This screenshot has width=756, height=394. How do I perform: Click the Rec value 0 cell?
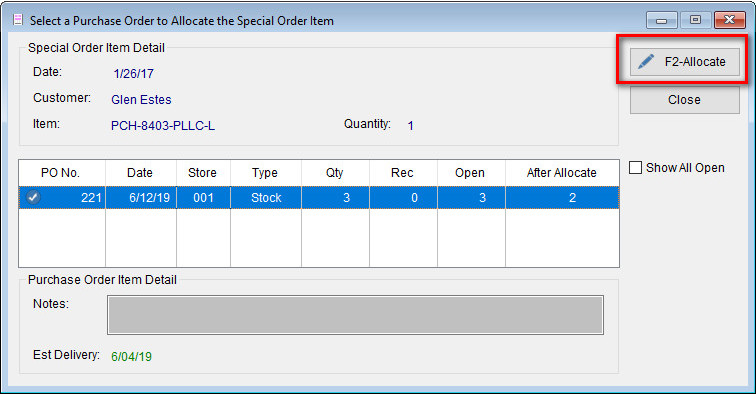[x=403, y=198]
